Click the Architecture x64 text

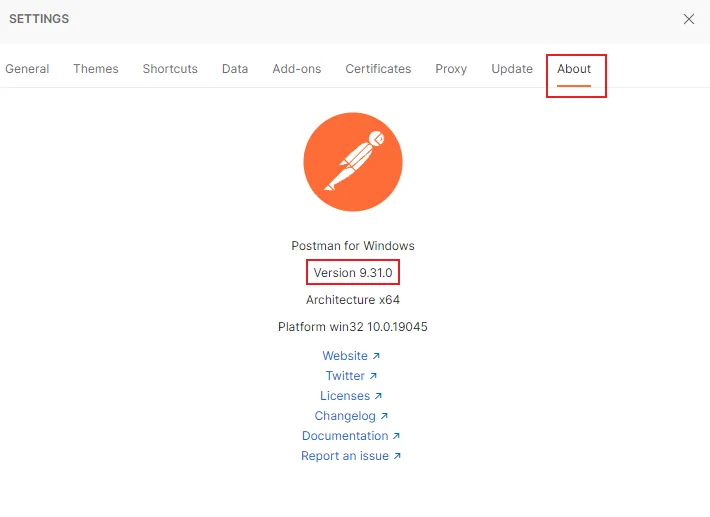click(x=353, y=300)
